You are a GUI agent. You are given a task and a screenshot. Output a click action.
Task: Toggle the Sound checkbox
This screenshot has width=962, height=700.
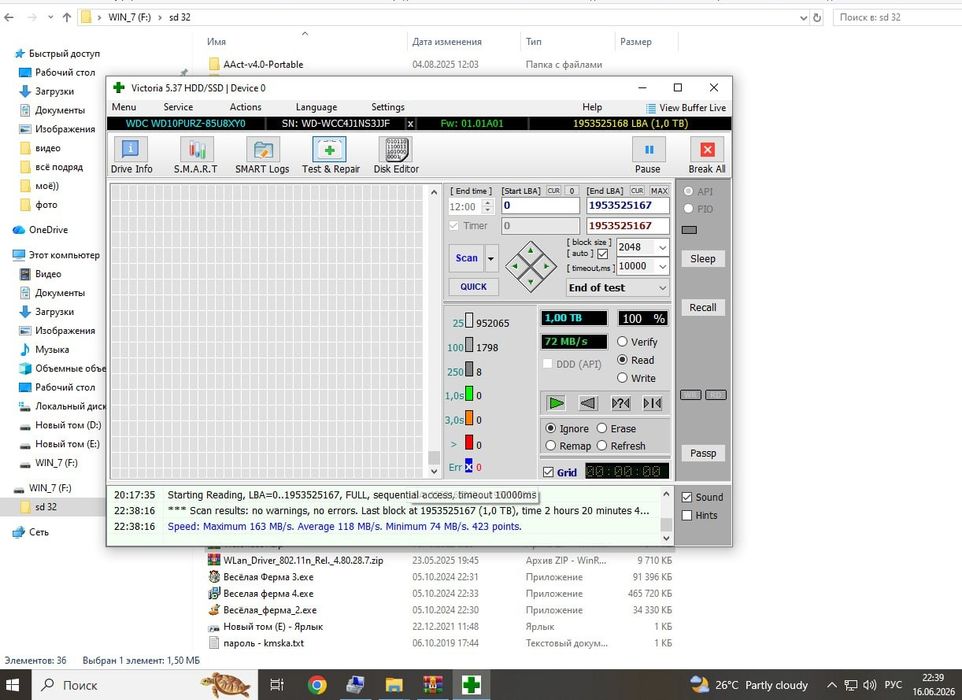(687, 498)
